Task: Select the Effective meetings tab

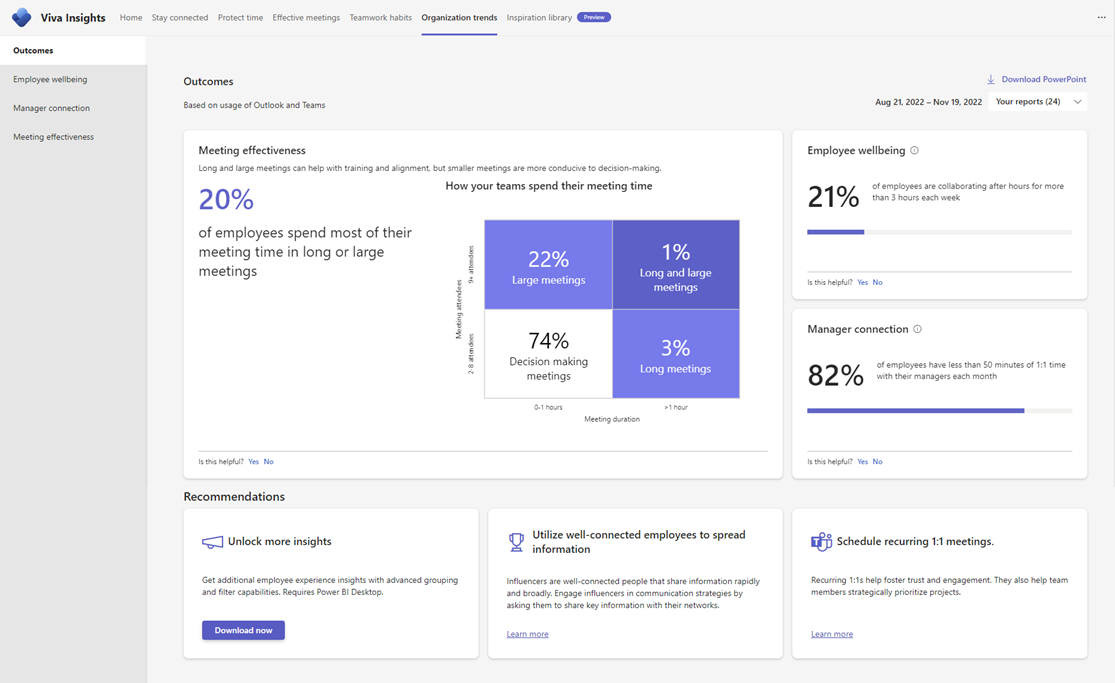Action: pos(306,18)
